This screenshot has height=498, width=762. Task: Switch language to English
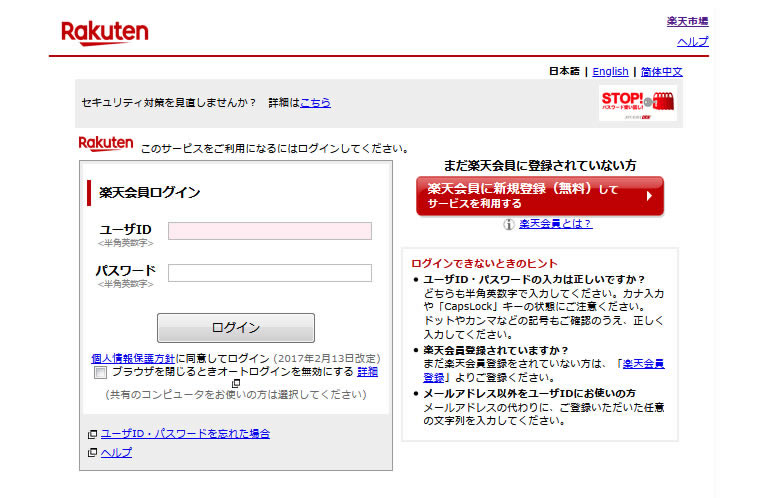610,71
